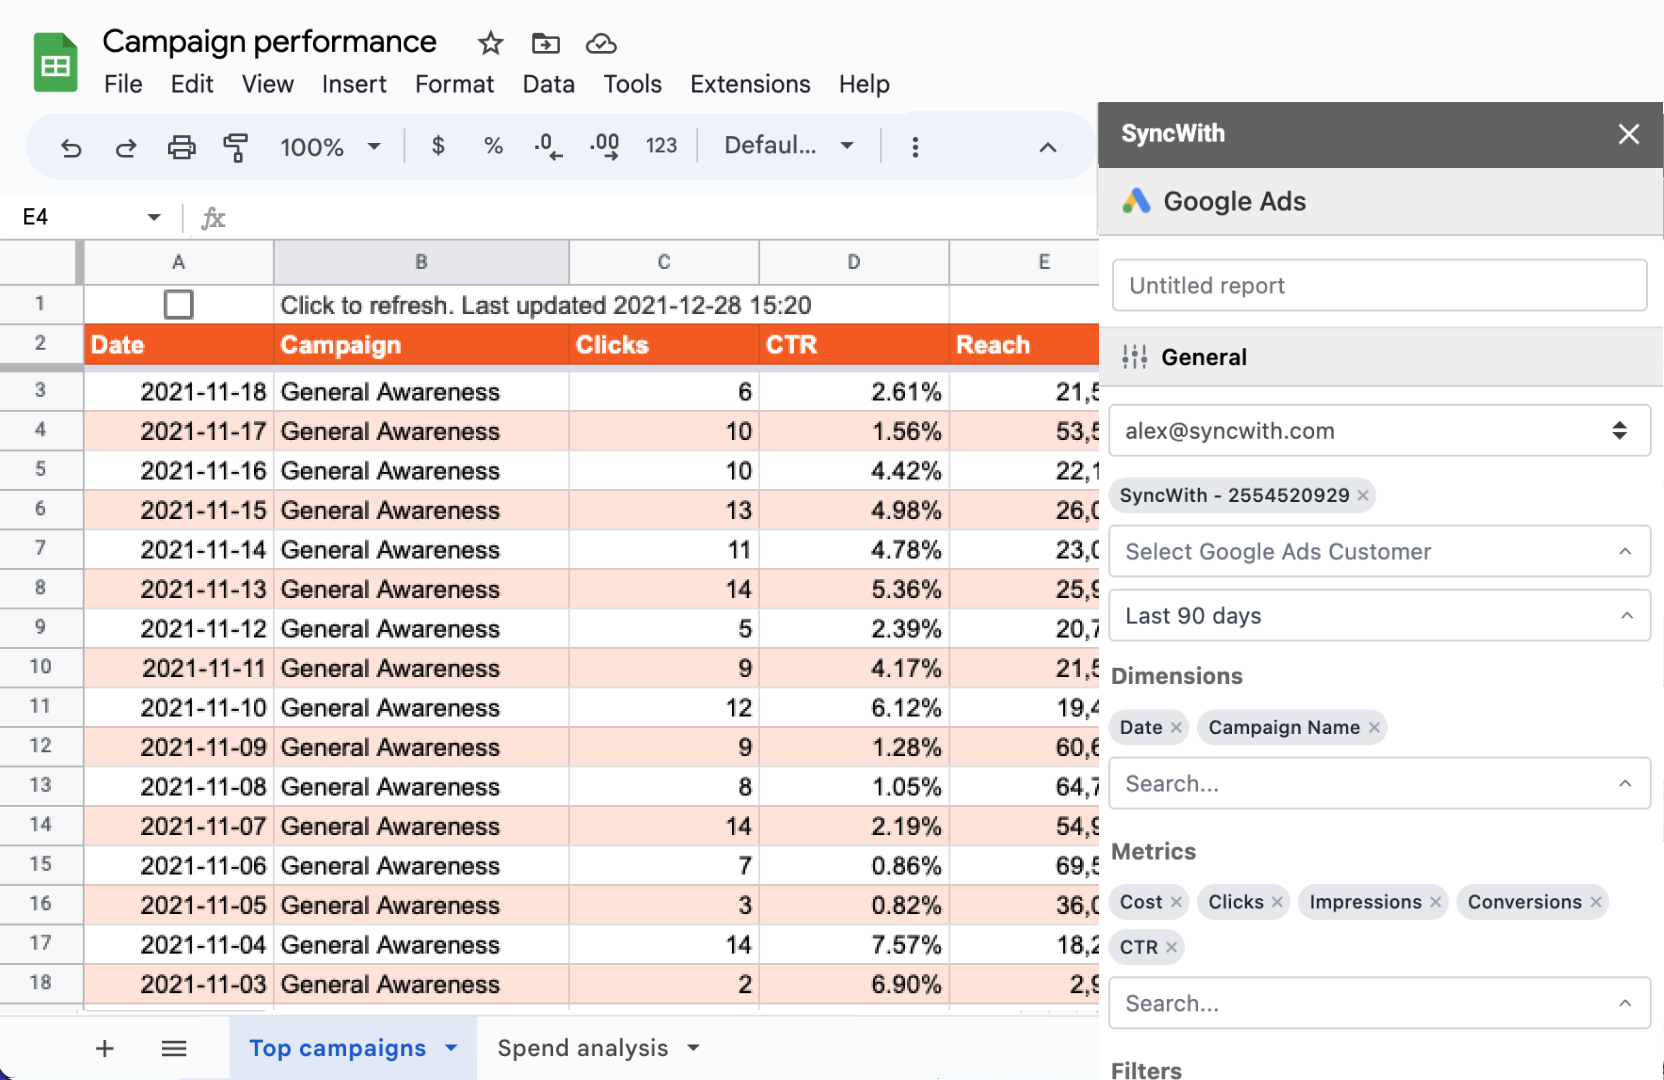This screenshot has height=1080, width=1664.
Task: Expand the Last 90 days date range selector
Action: pyautogui.click(x=1380, y=616)
